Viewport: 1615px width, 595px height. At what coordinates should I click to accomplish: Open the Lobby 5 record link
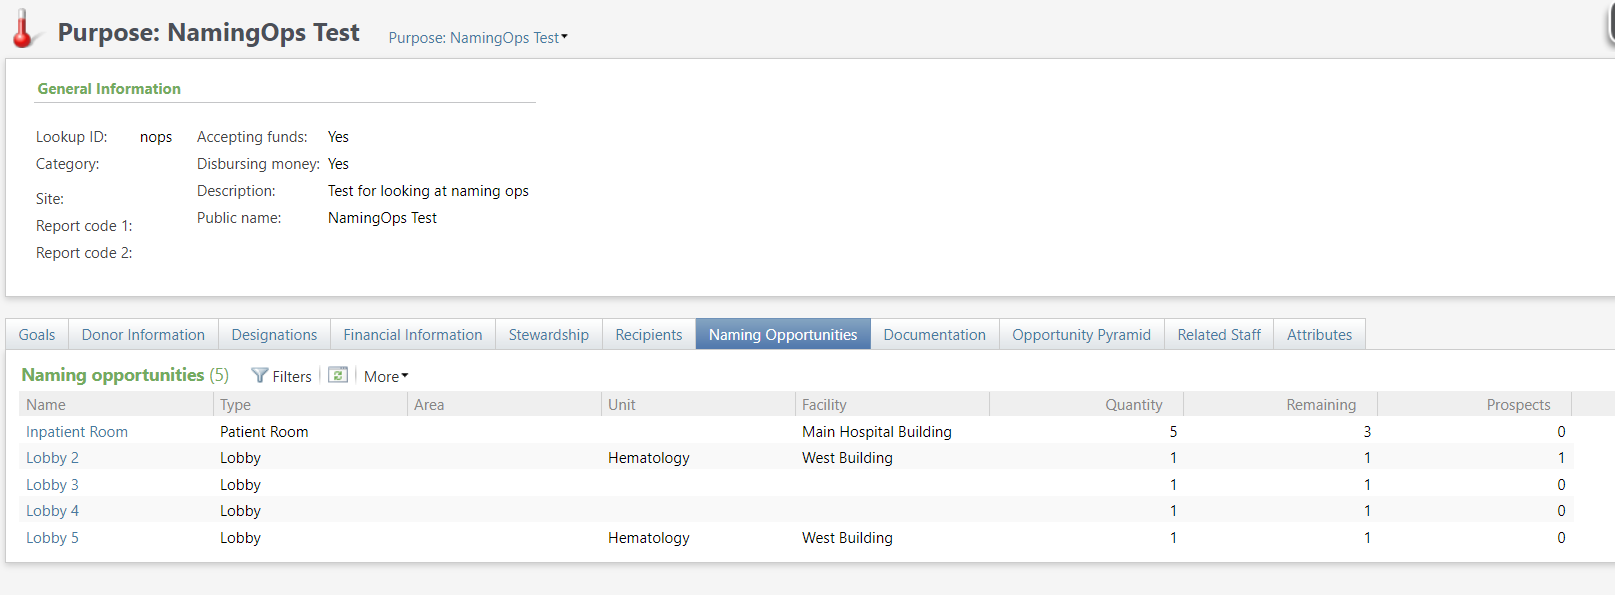[x=52, y=538]
